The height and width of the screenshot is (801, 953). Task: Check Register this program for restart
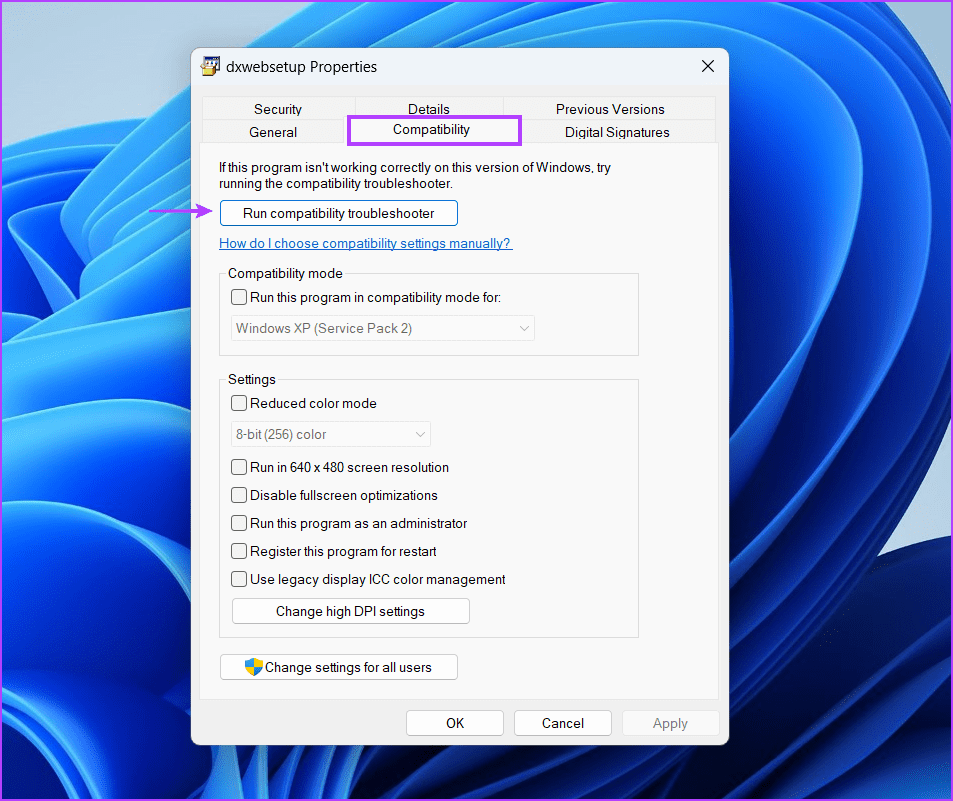click(239, 551)
